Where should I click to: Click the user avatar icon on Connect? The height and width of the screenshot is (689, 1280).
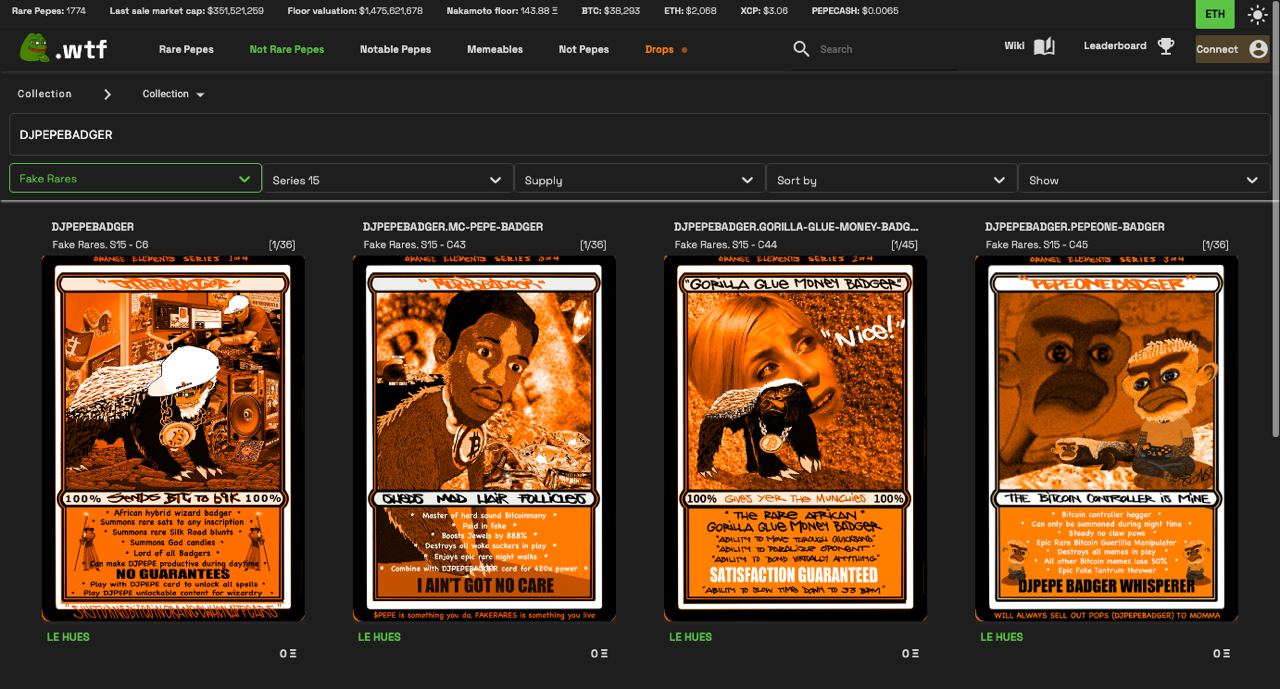click(x=1258, y=49)
